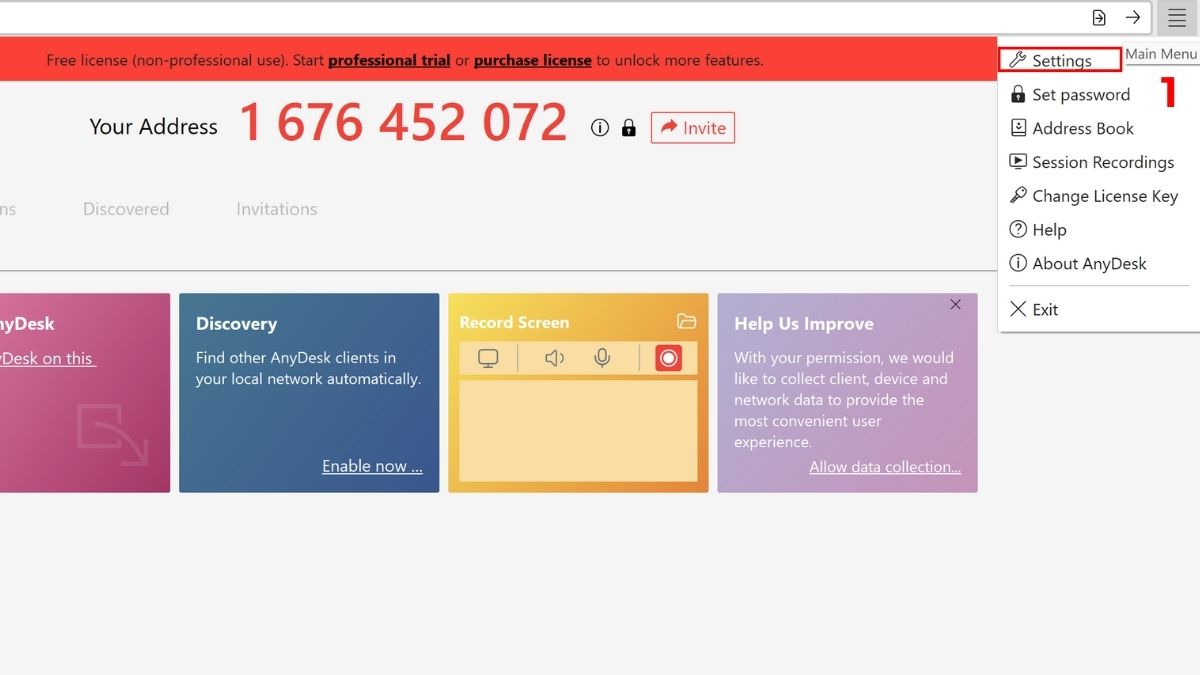Viewport: 1200px width, 675px height.
Task: Click the key icon beside Change License Key
Action: click(1018, 195)
